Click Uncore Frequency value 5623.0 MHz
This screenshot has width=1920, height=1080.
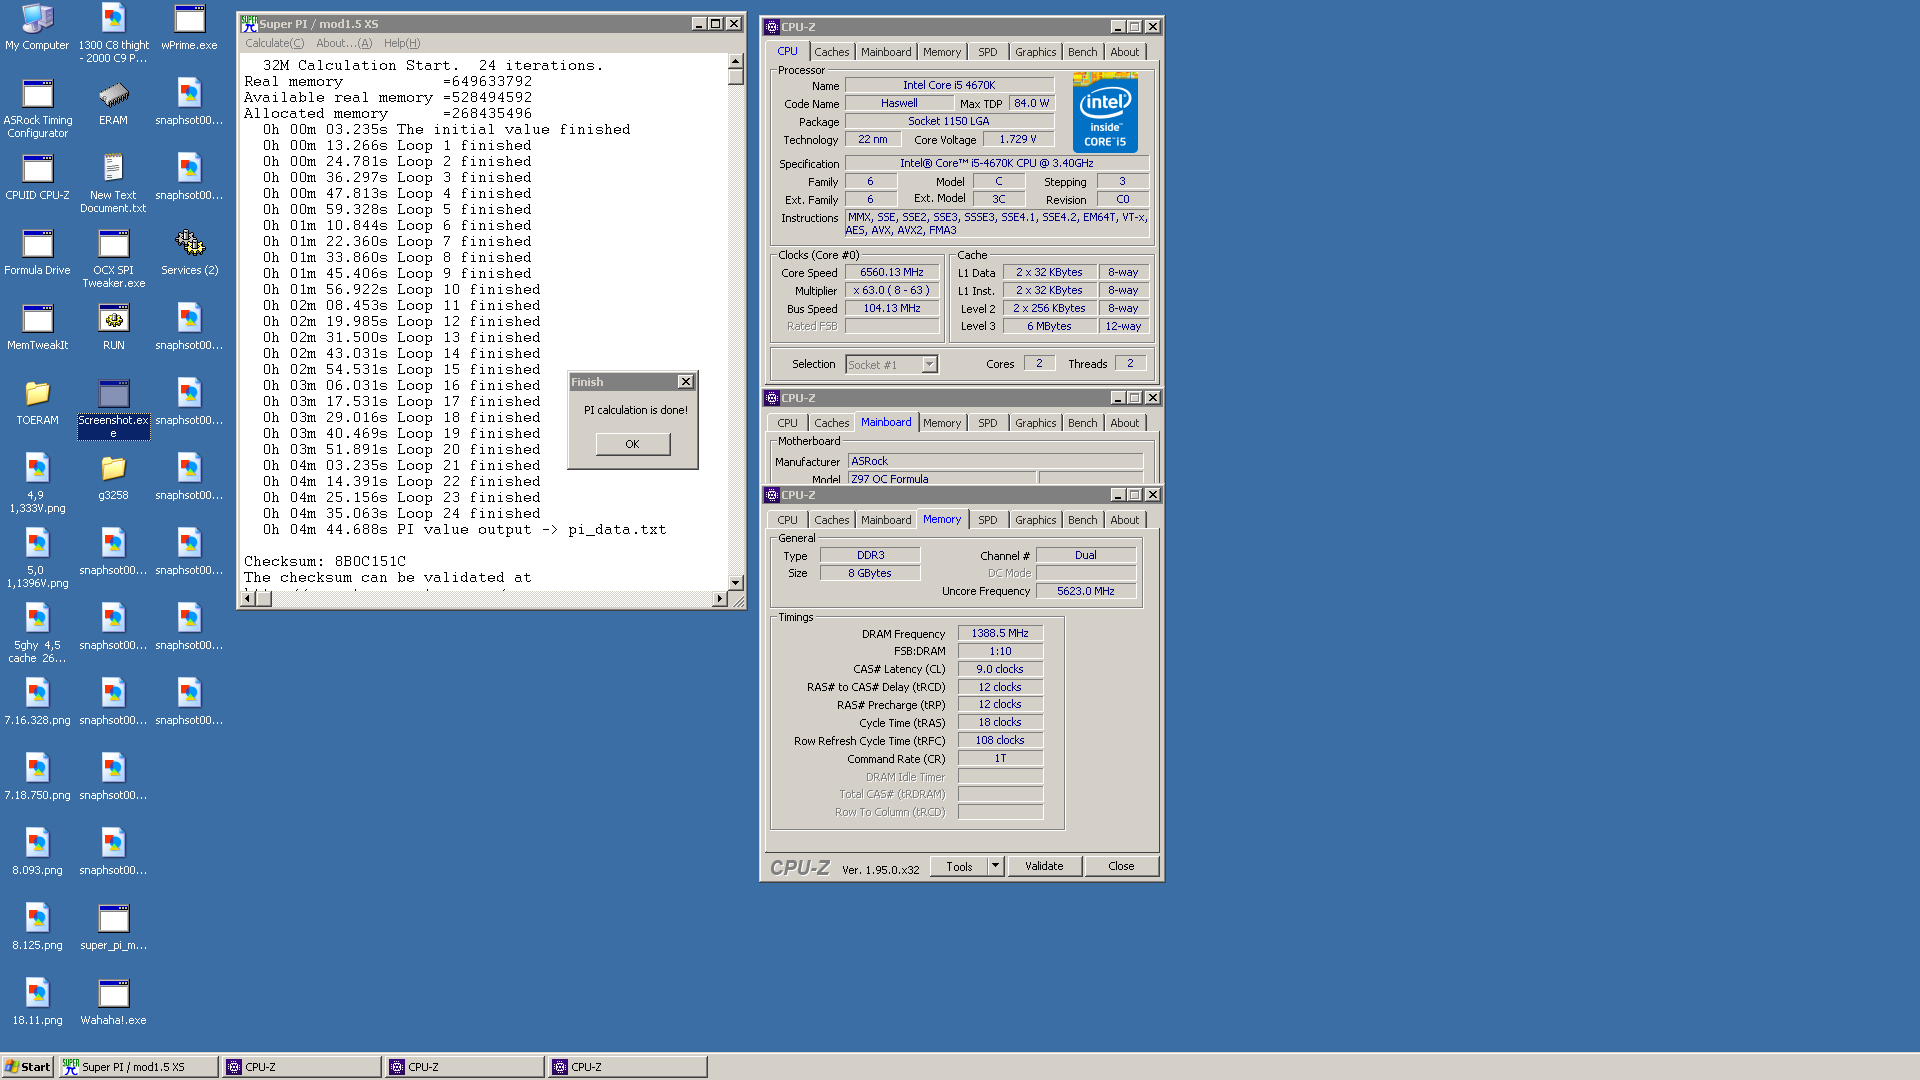coord(1086,591)
